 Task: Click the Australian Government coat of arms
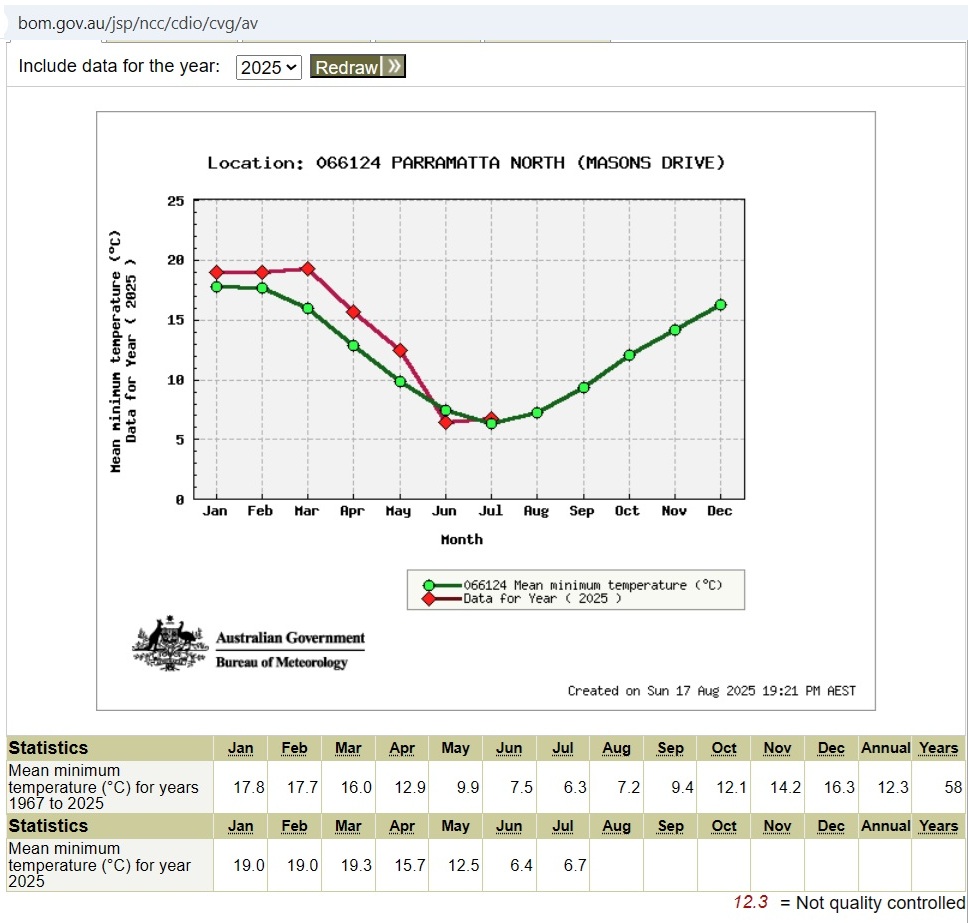pyautogui.click(x=168, y=643)
